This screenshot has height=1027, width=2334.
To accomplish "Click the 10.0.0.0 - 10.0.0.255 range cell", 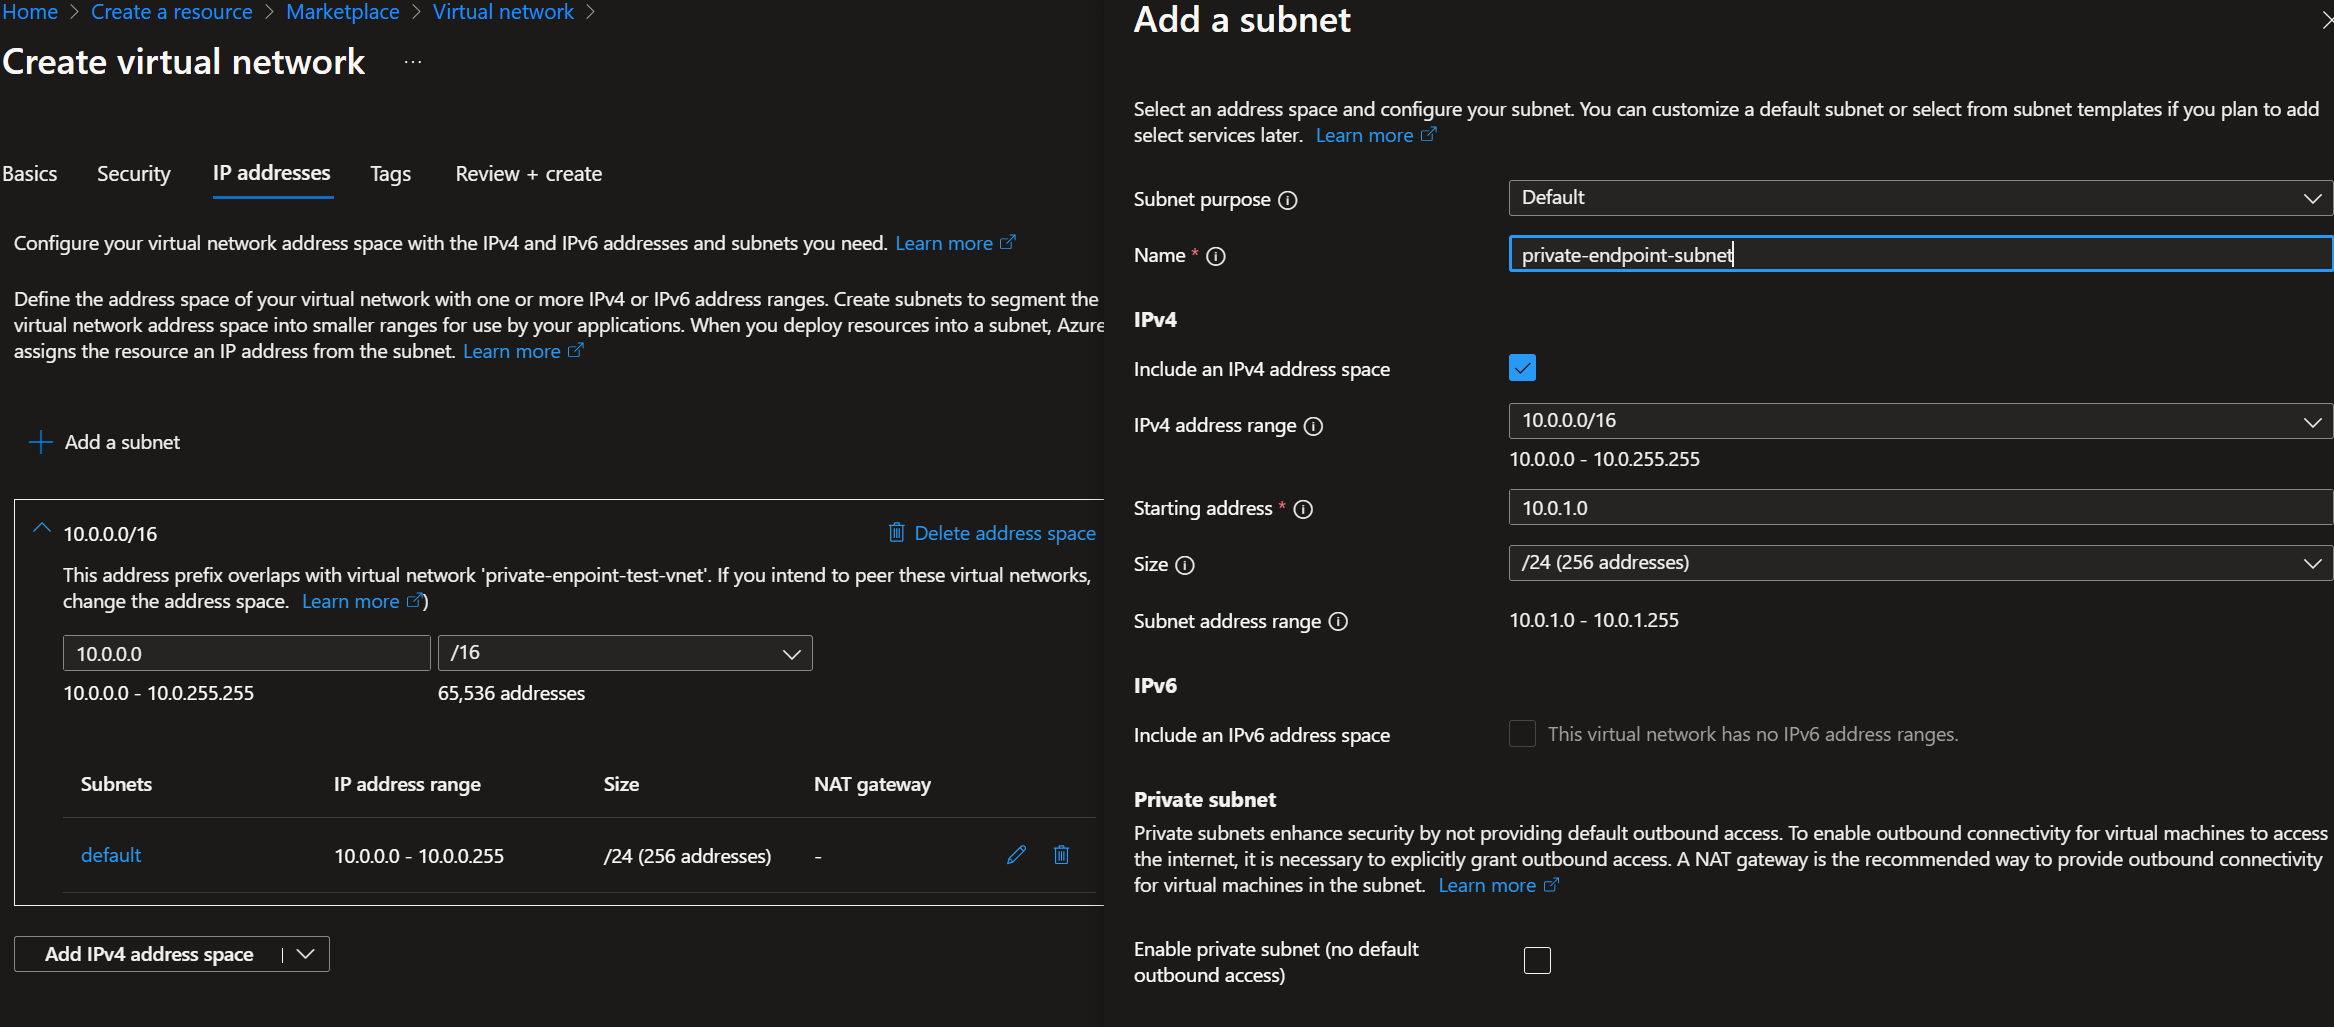I will pos(419,856).
